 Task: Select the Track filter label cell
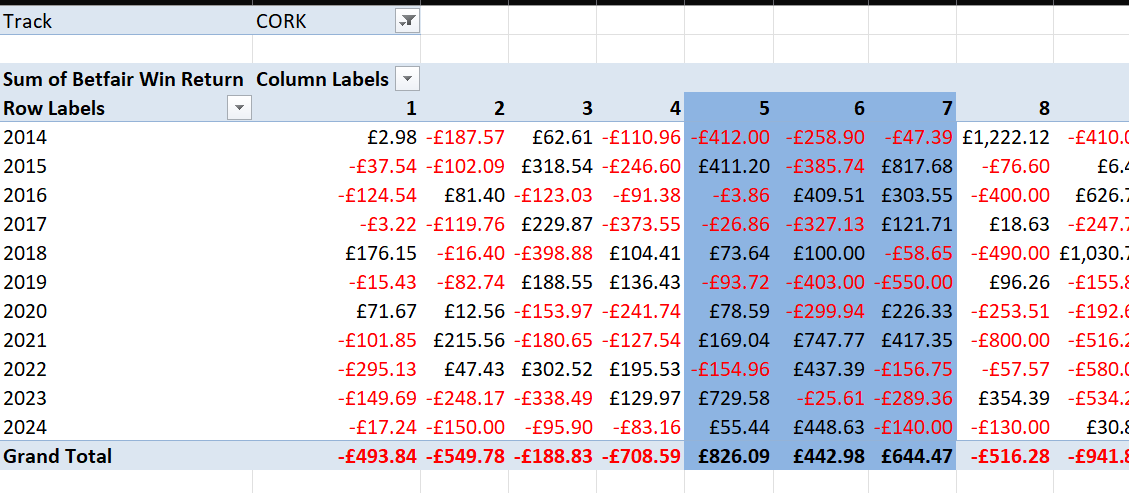(x=126, y=21)
